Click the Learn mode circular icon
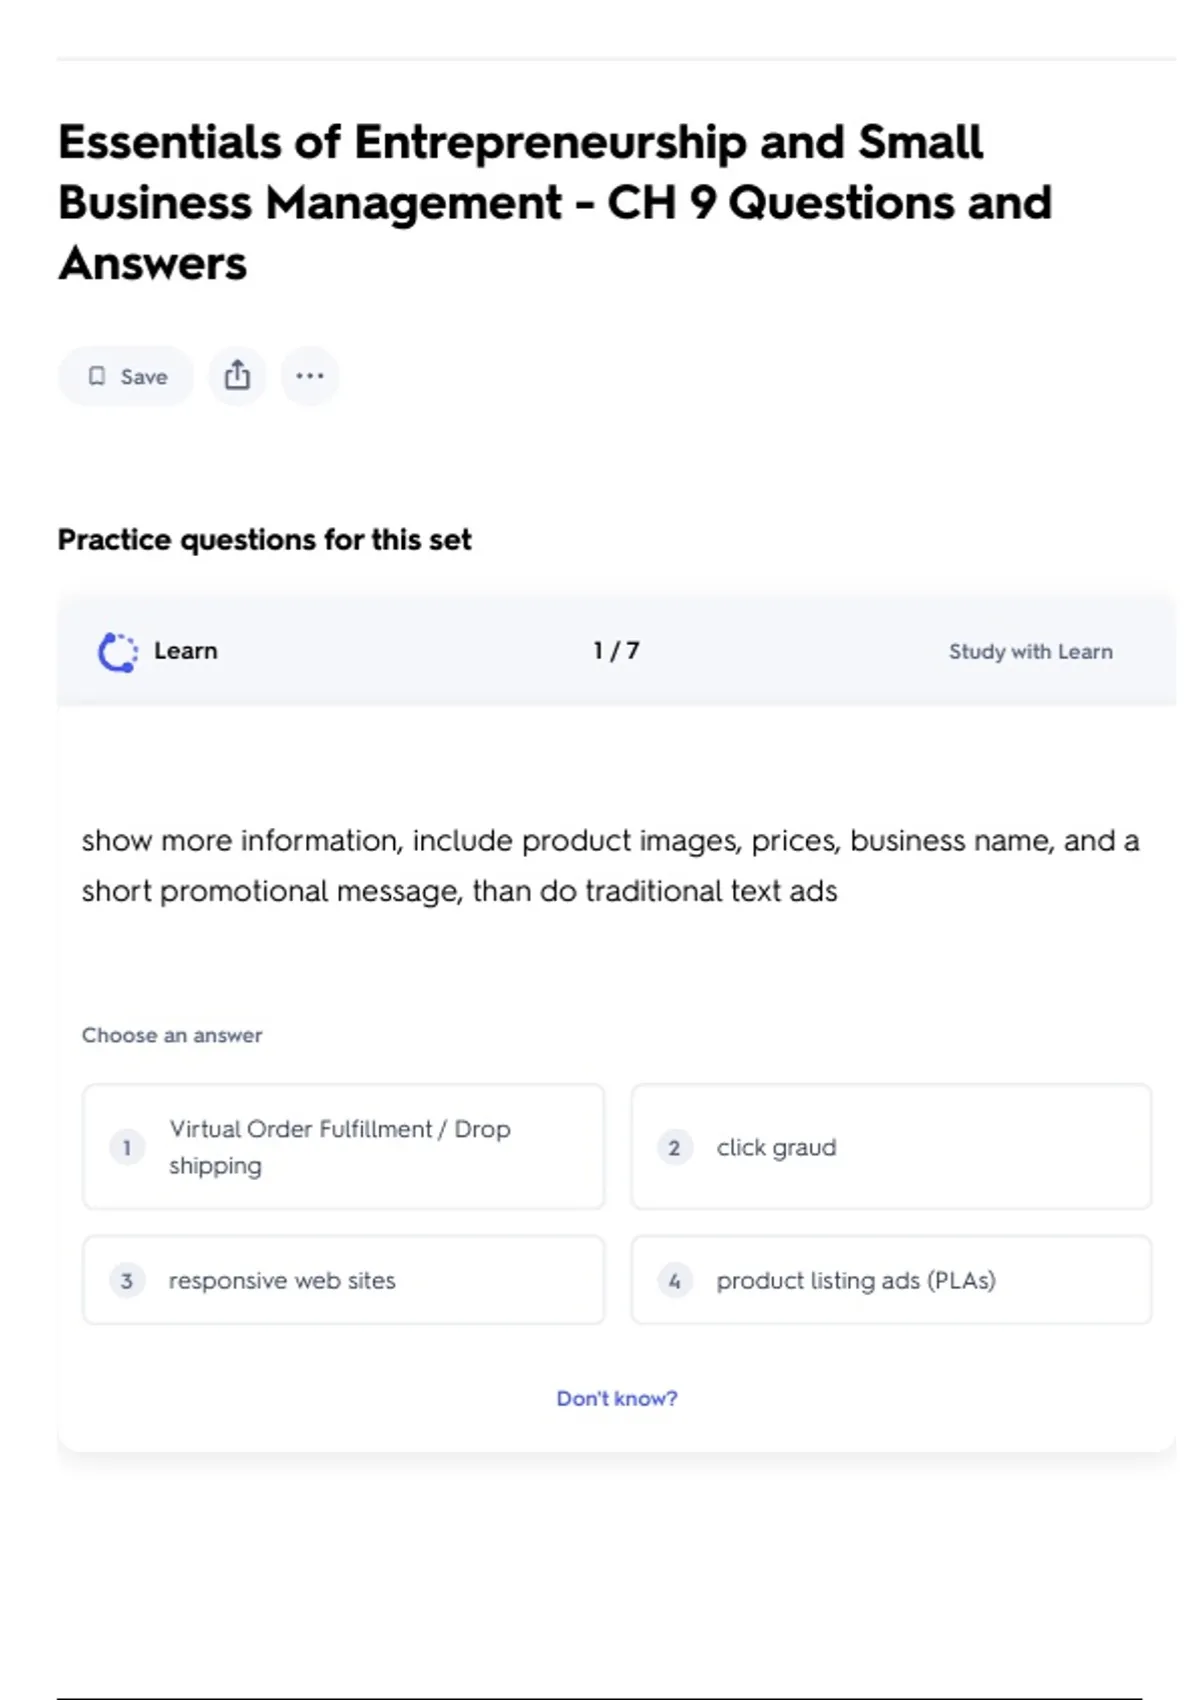1200x1700 pixels. pos(118,652)
